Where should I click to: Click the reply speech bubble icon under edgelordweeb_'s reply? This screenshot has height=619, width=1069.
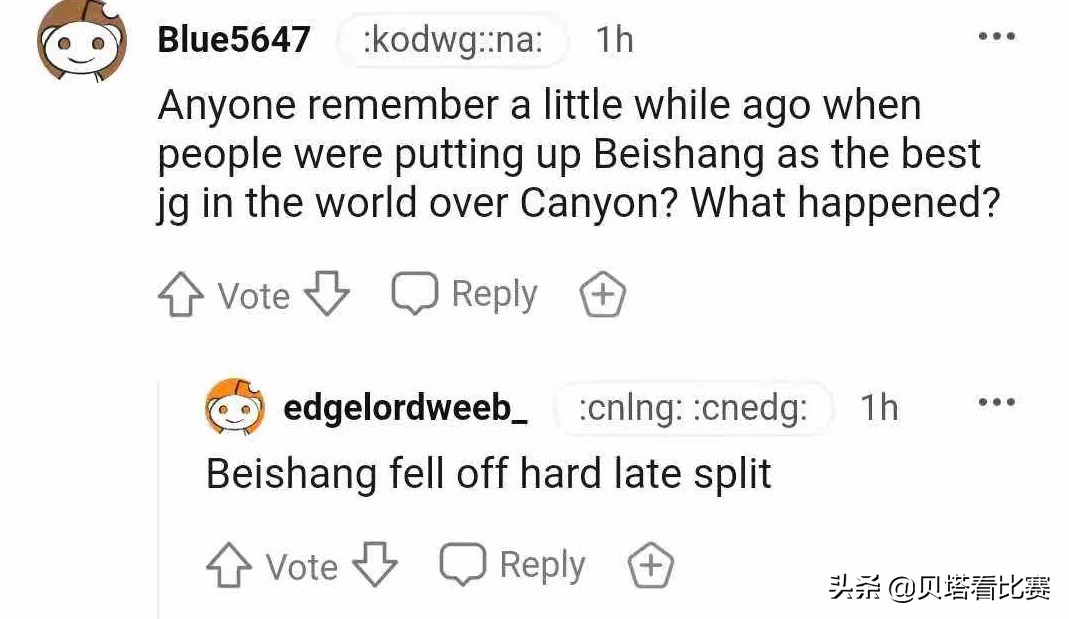click(x=462, y=564)
